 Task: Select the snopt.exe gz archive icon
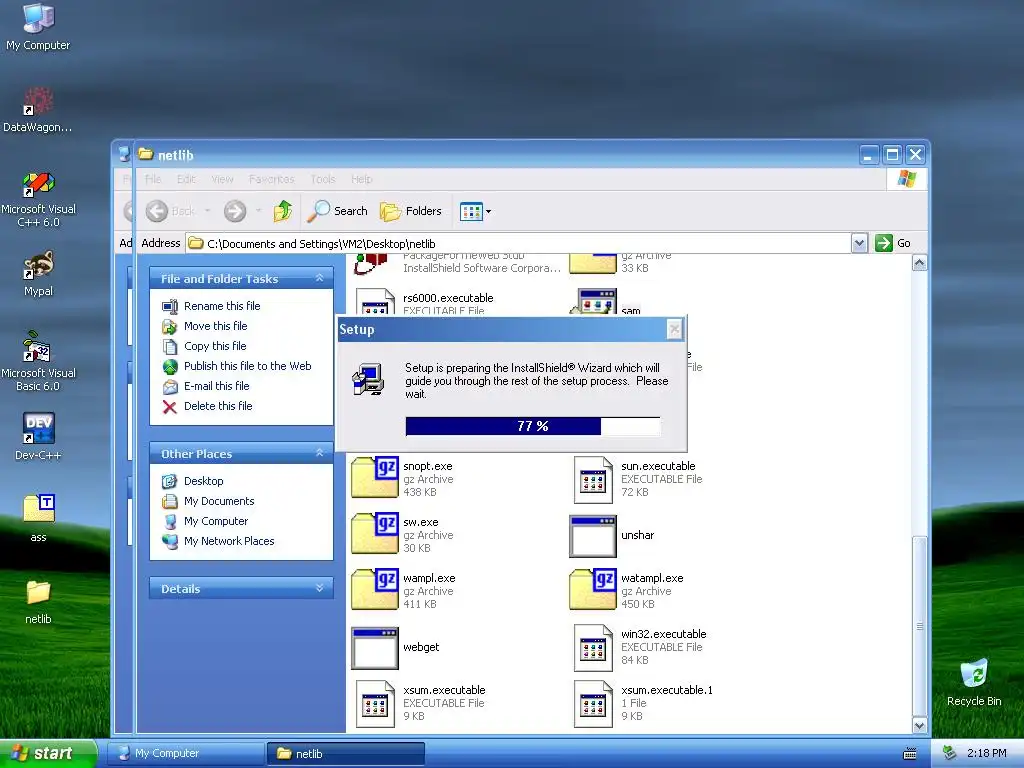click(x=375, y=477)
